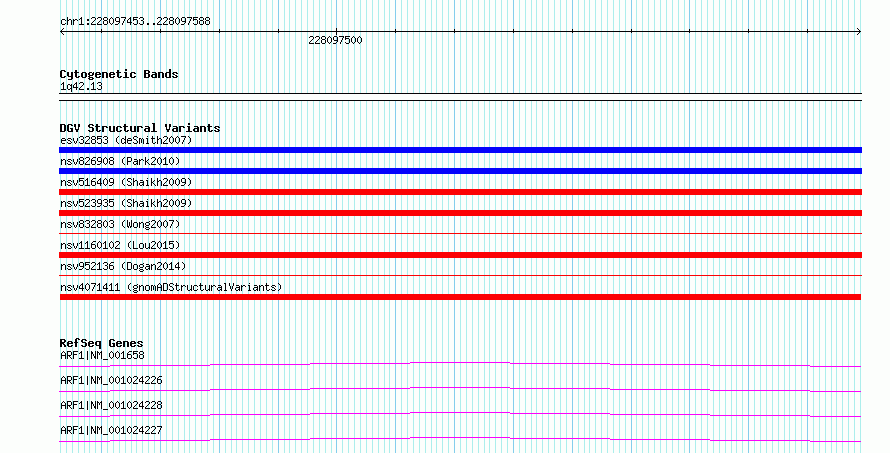Open the nsv832803 (Wong2007) variant label
This screenshot has height=453, width=890.
coord(120,224)
